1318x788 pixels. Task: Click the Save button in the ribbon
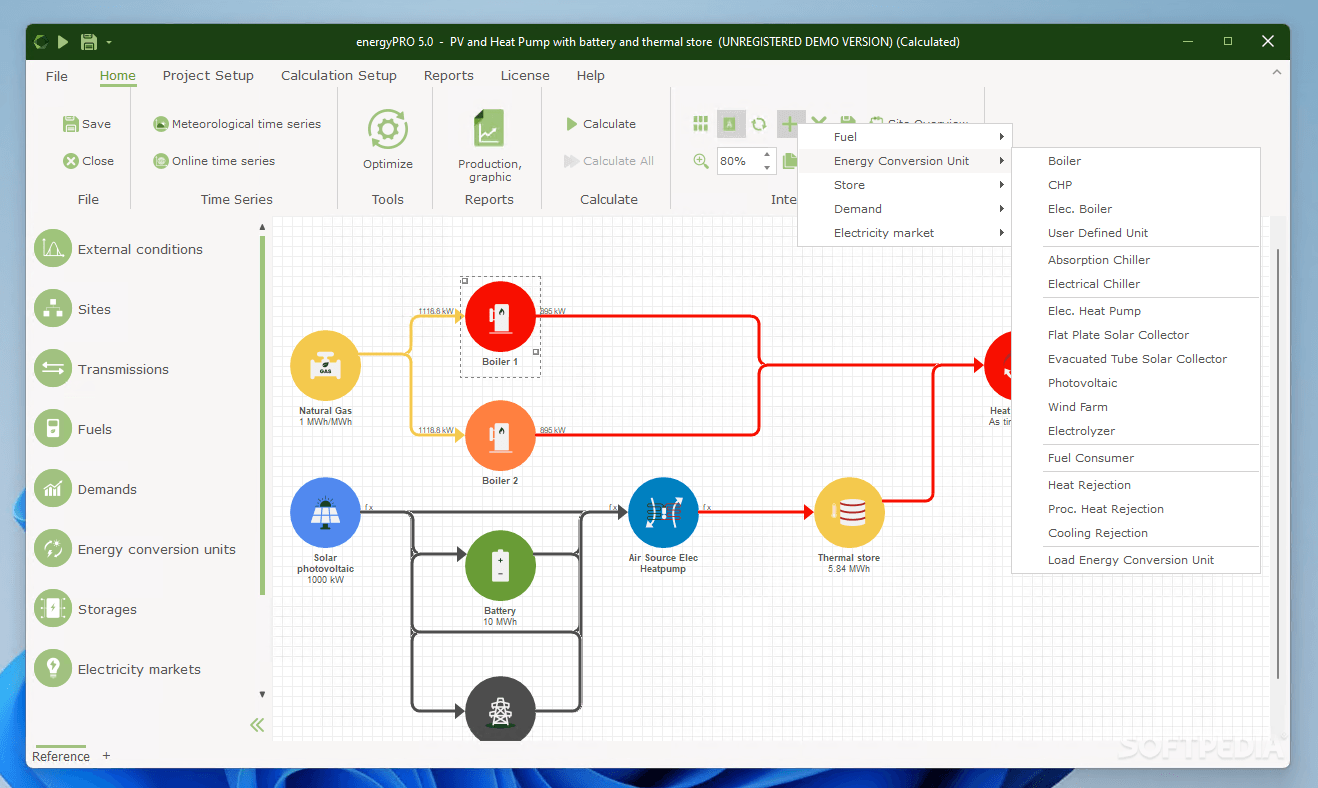click(x=87, y=124)
